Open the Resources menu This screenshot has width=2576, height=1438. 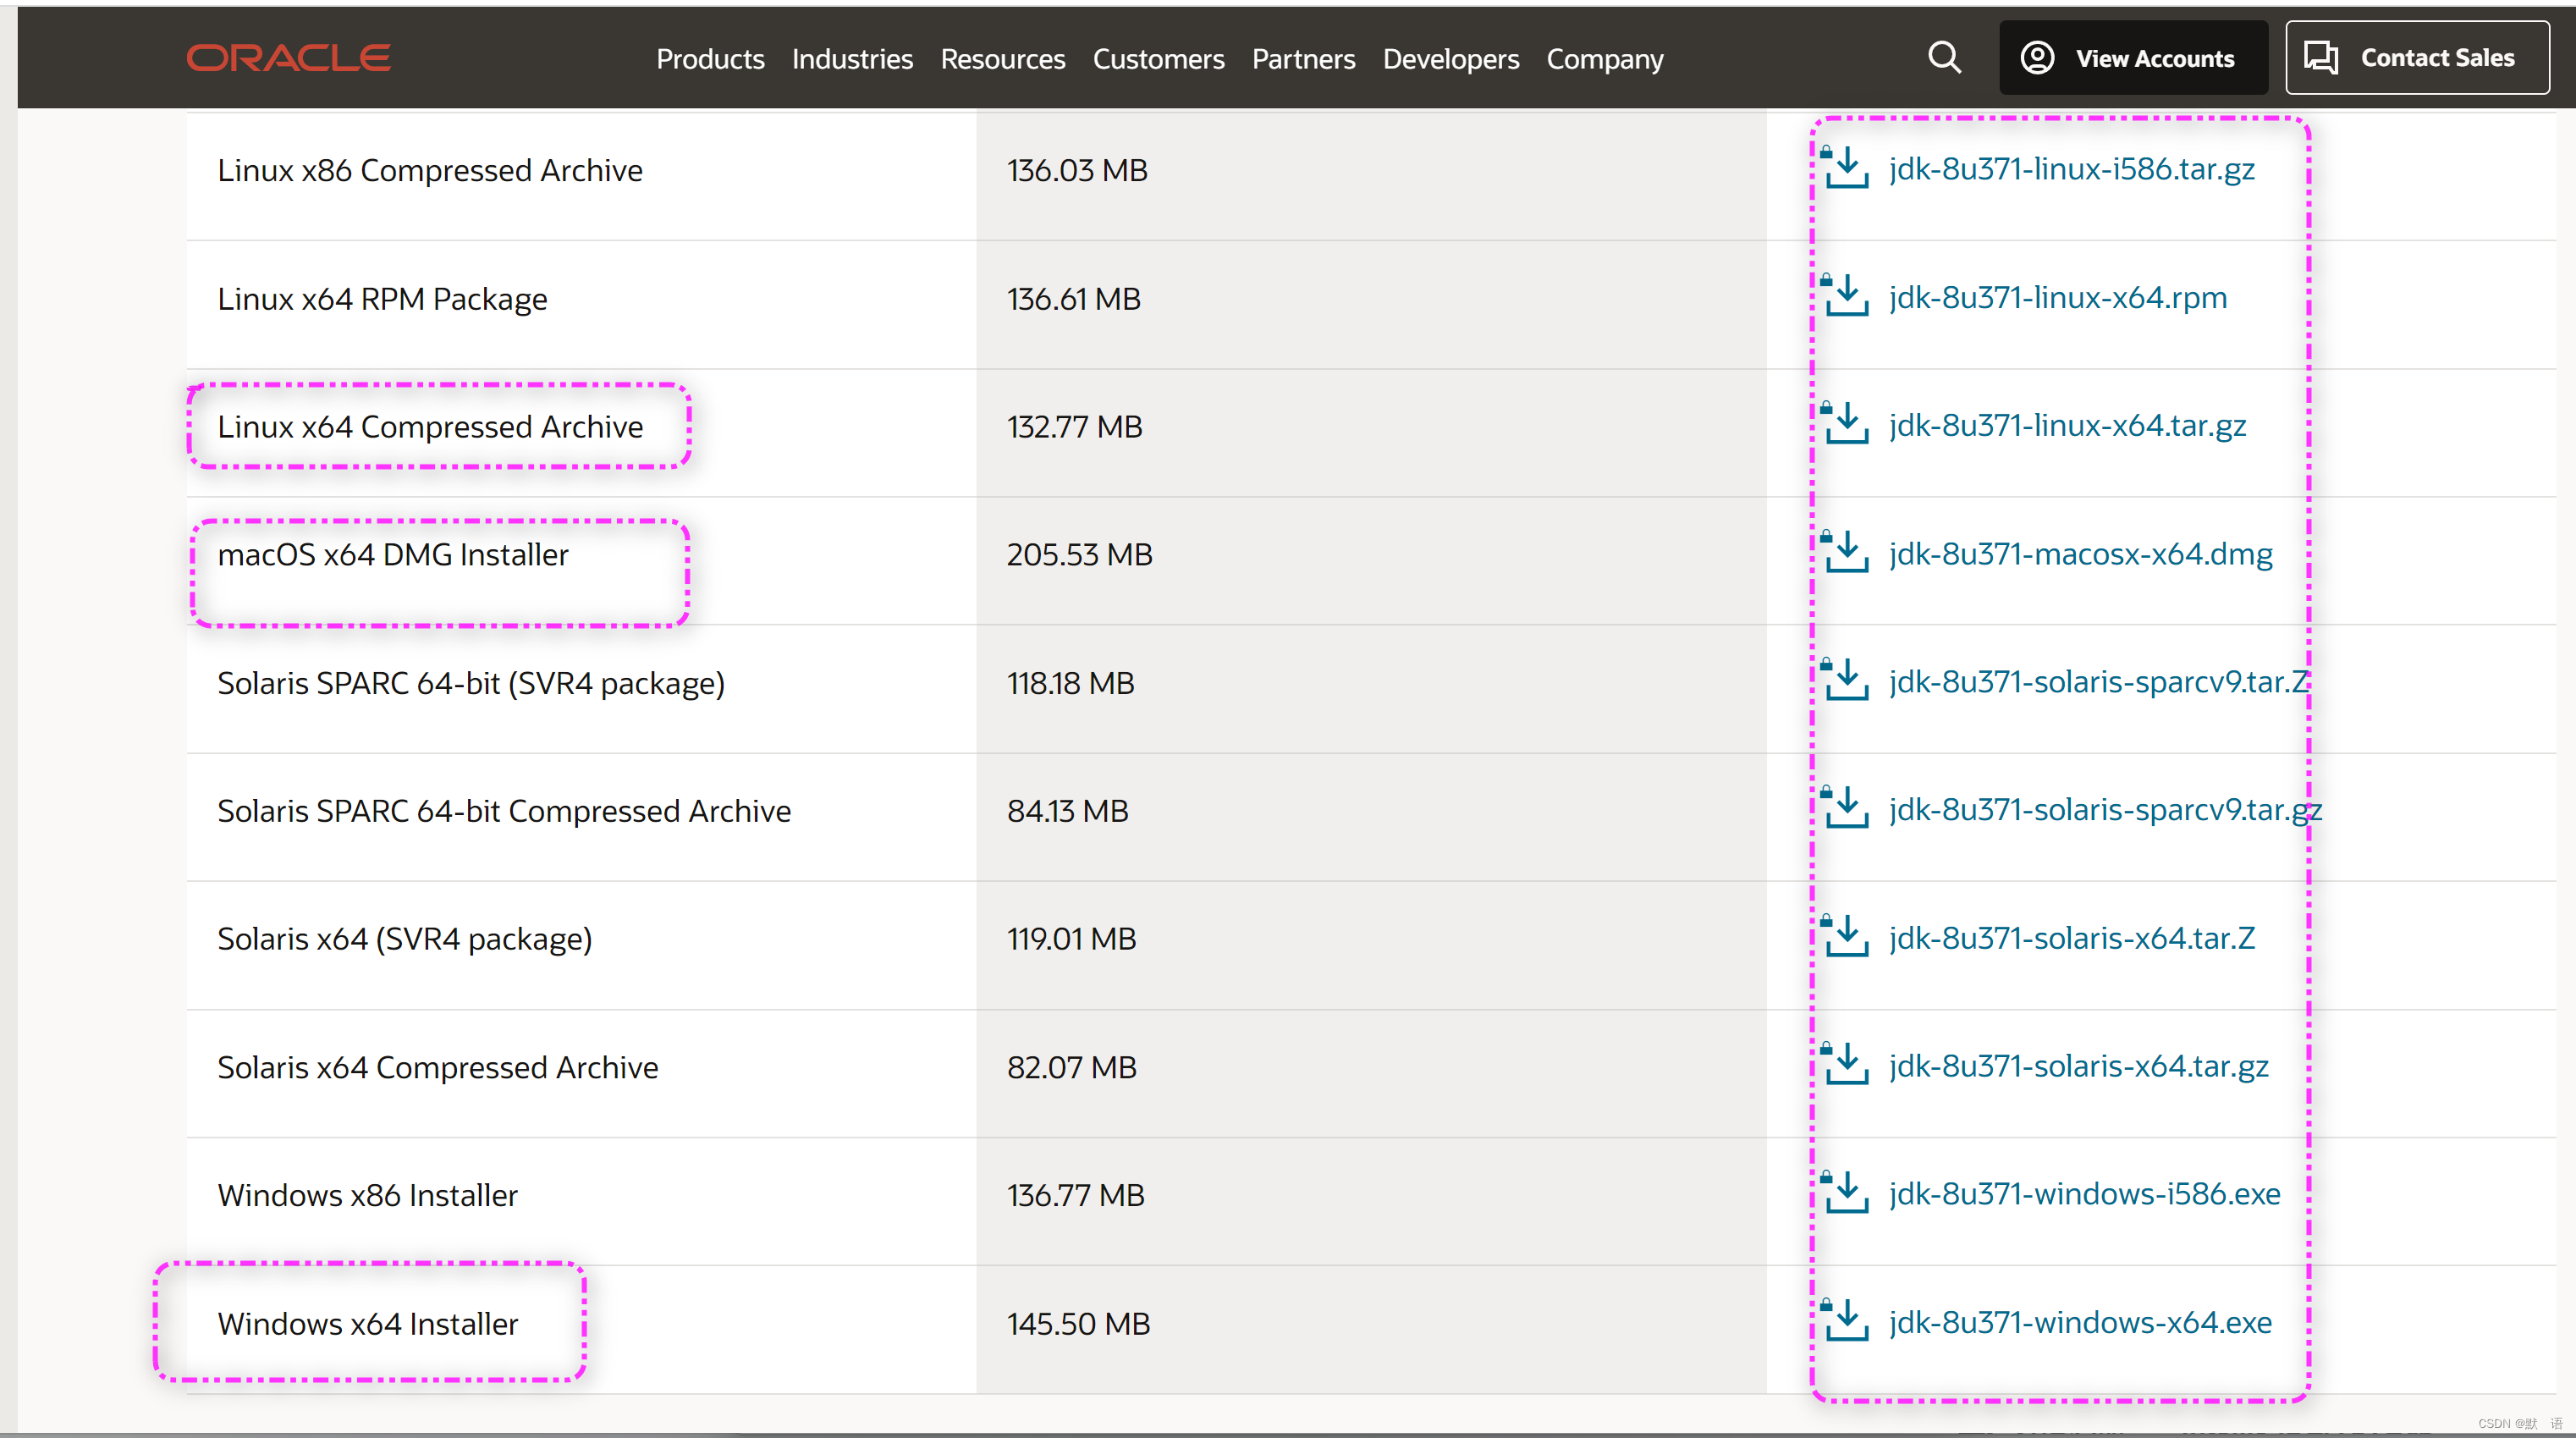coord(1002,59)
